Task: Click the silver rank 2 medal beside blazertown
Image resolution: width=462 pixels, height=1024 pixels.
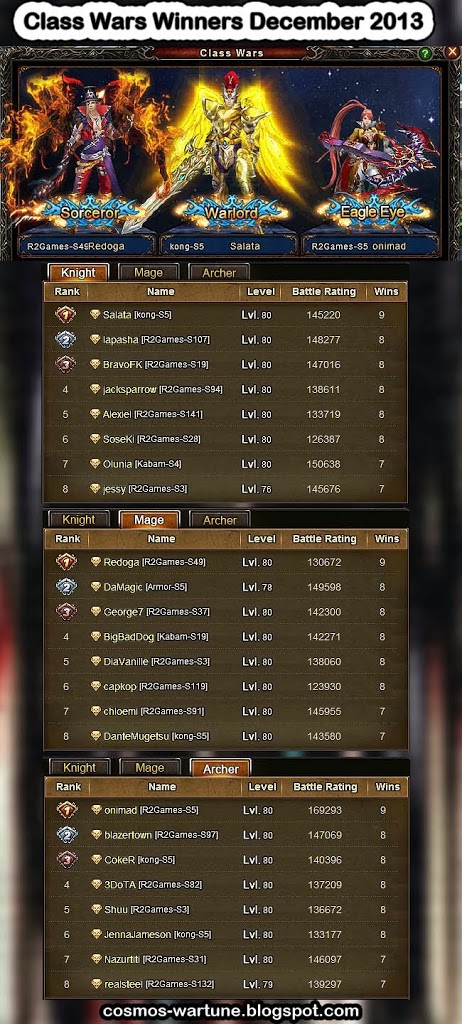Action: [67, 835]
